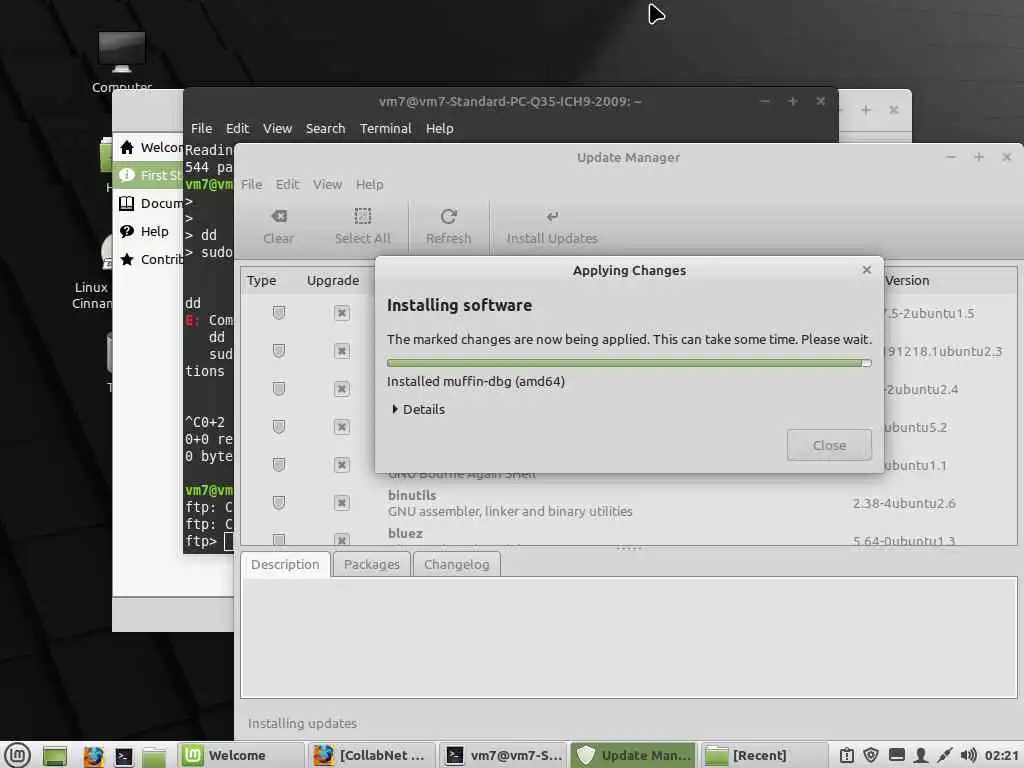The height and width of the screenshot is (768, 1024).
Task: Click the show desktop icon in the panel
Action: click(x=55, y=756)
